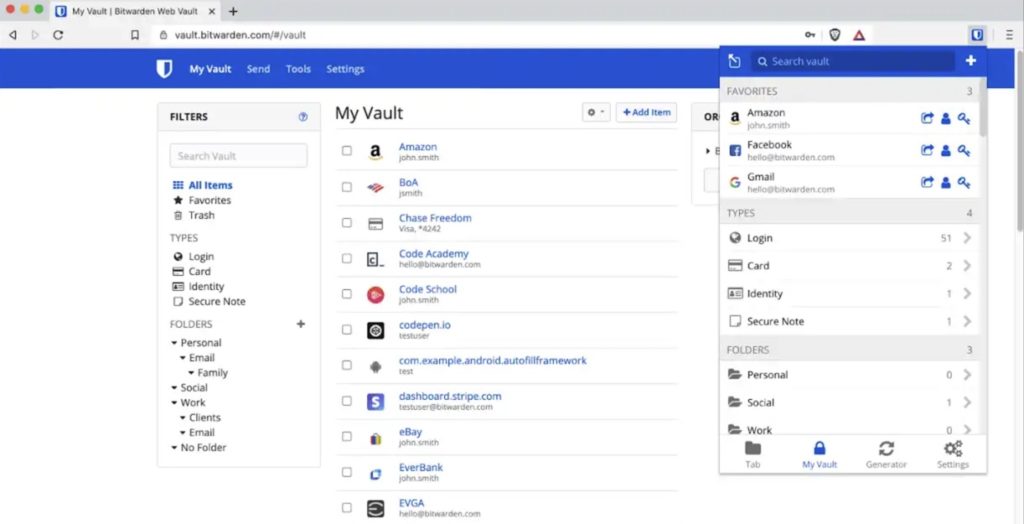The image size is (1024, 524).
Task: Expand the Login type in popup
Action: [966, 238]
